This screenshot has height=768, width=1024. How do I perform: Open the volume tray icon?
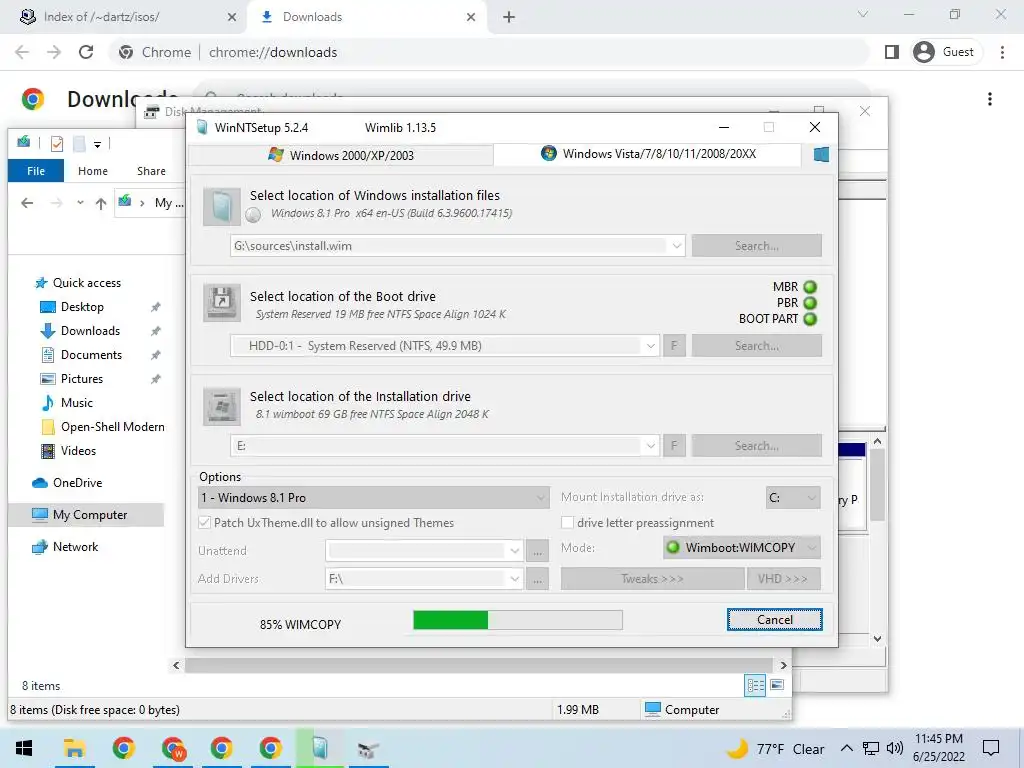[895, 748]
